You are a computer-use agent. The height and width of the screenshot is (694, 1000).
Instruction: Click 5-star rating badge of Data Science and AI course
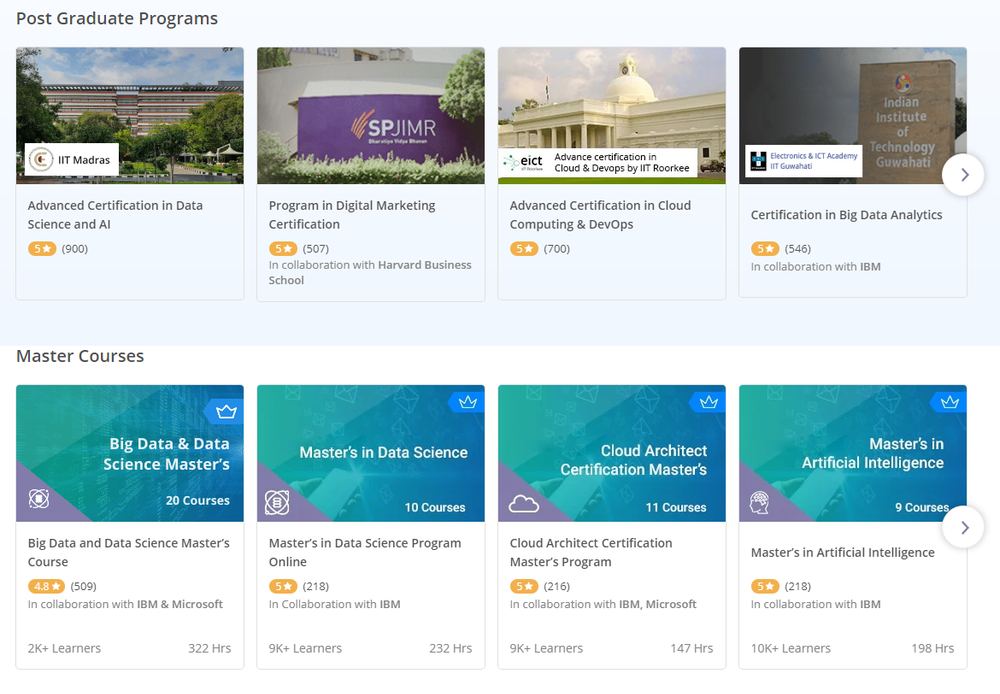tap(42, 249)
